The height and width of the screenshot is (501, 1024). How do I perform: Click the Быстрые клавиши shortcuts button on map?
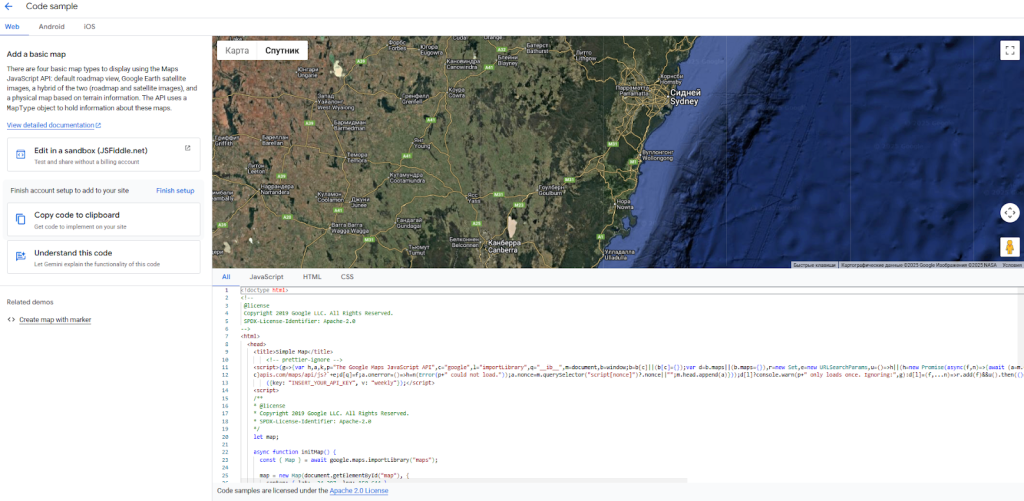click(x=813, y=265)
